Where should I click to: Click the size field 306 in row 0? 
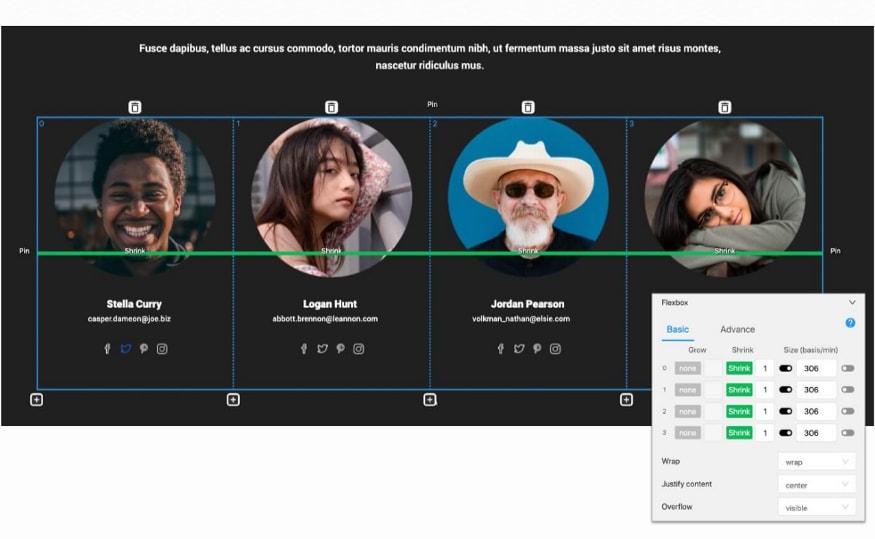[x=816, y=368]
